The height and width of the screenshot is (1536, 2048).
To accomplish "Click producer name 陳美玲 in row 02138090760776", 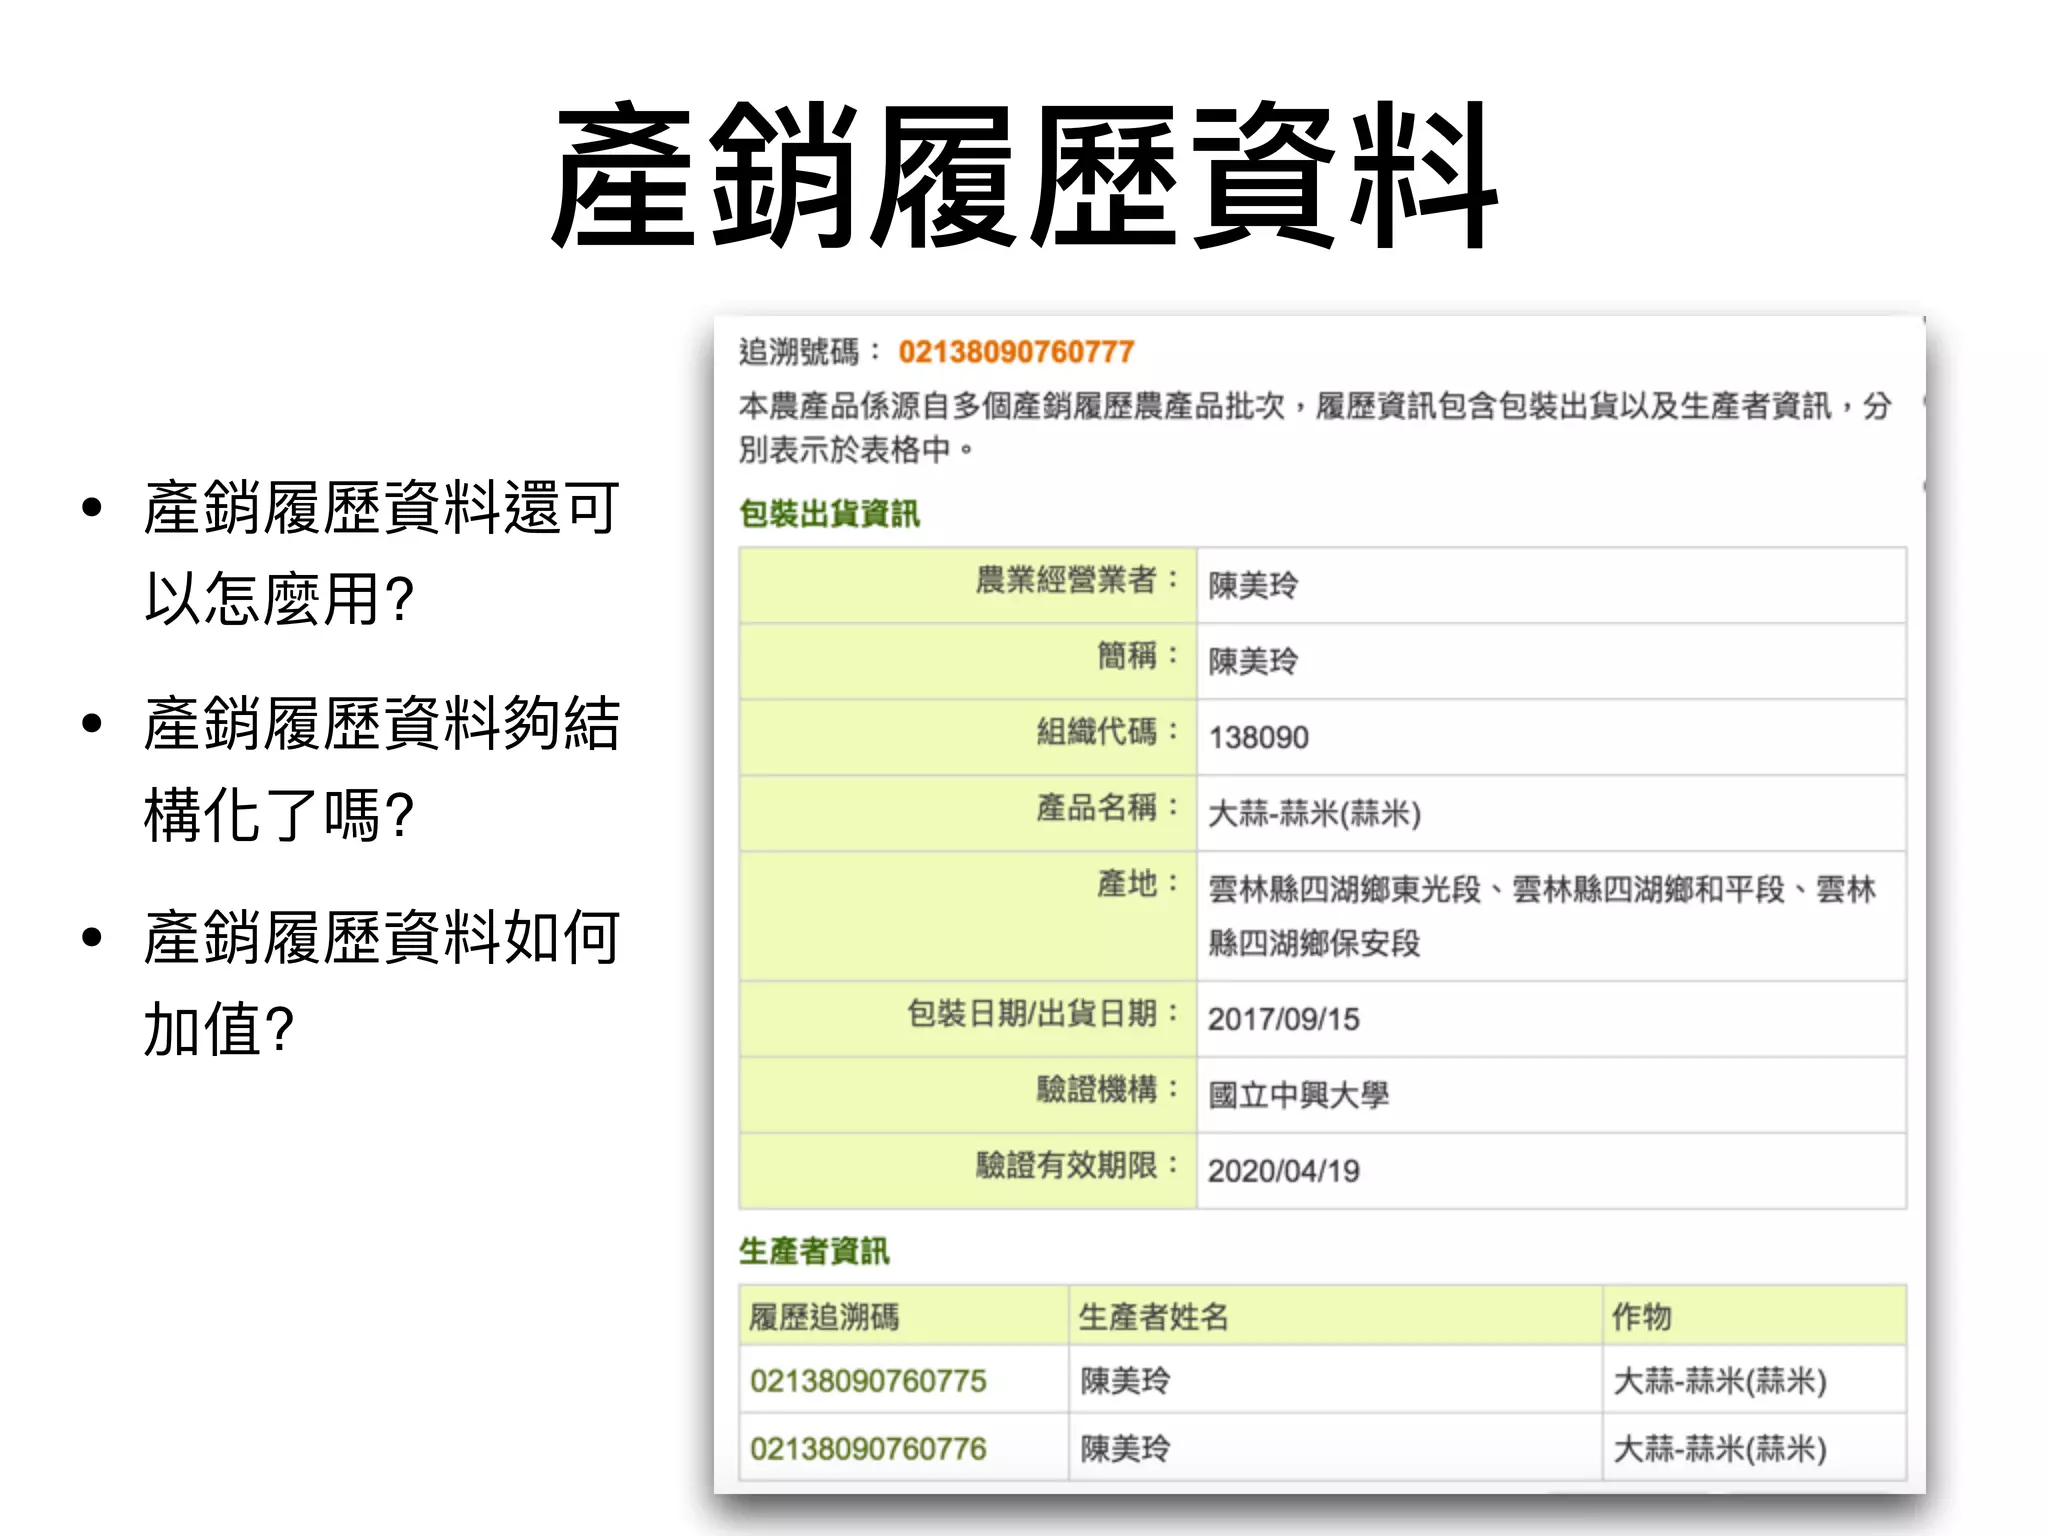I will point(1125,1449).
